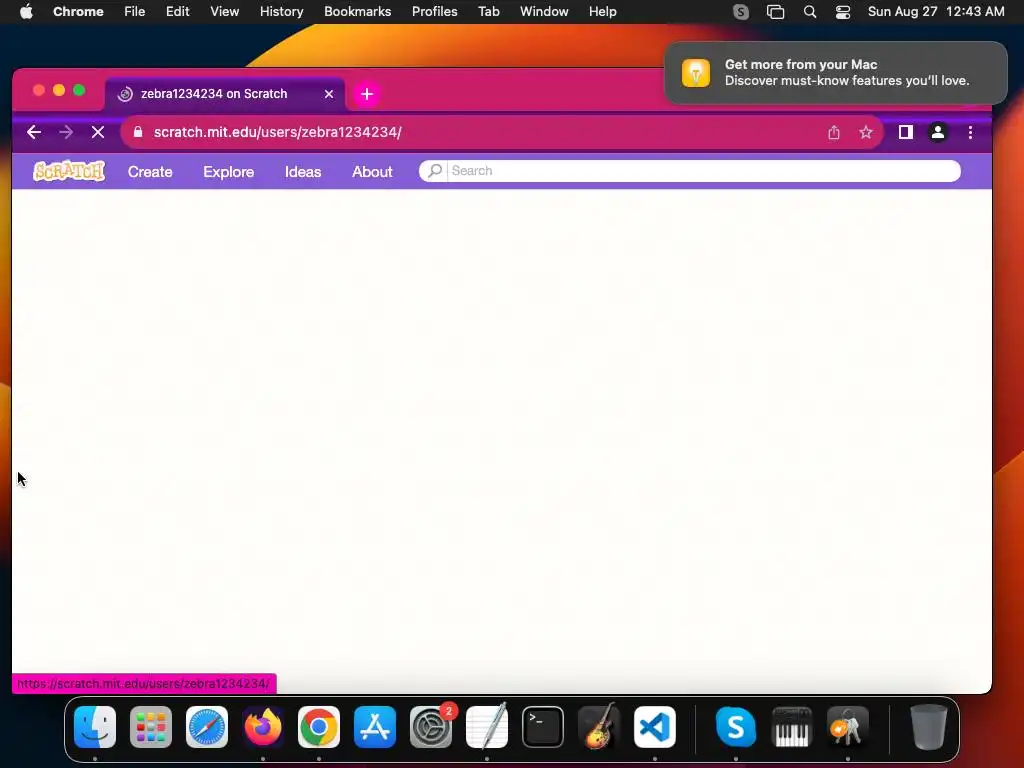
Task: Open Terminal from the Dock
Action: tap(543, 727)
